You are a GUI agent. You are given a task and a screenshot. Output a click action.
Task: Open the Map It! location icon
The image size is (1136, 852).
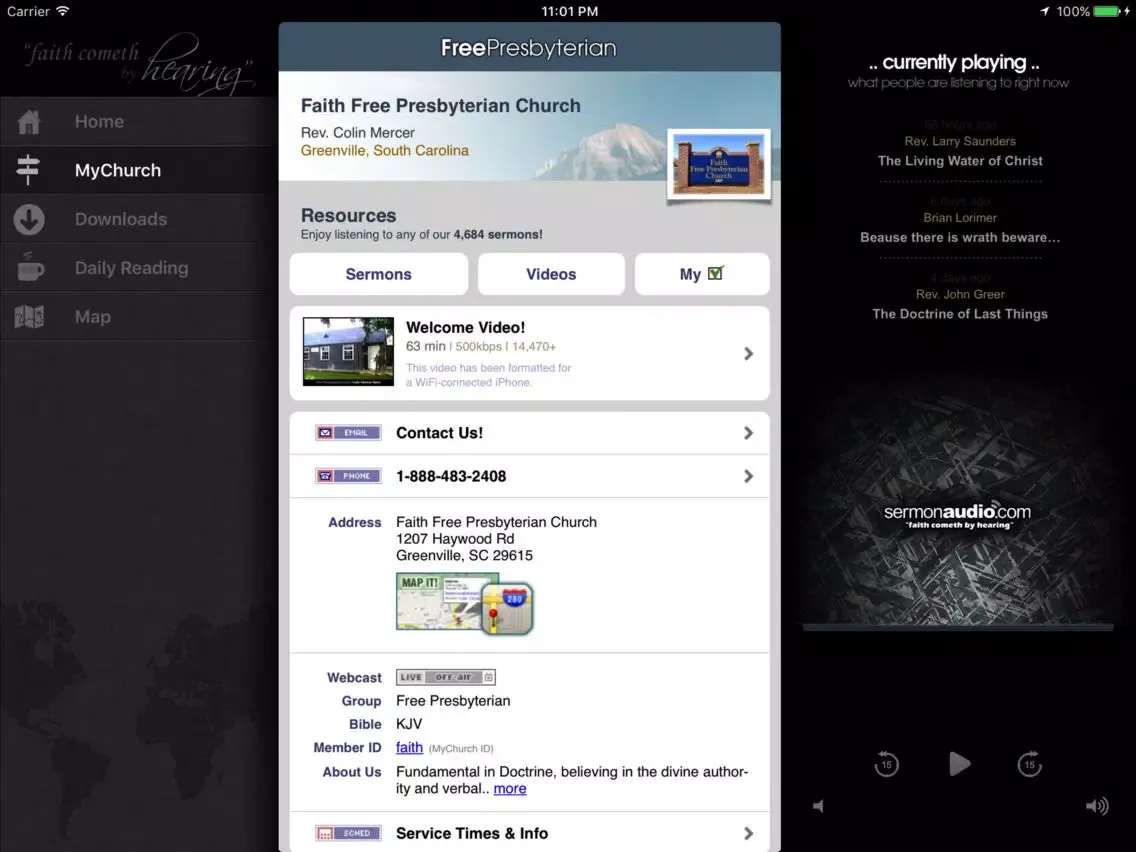465,604
